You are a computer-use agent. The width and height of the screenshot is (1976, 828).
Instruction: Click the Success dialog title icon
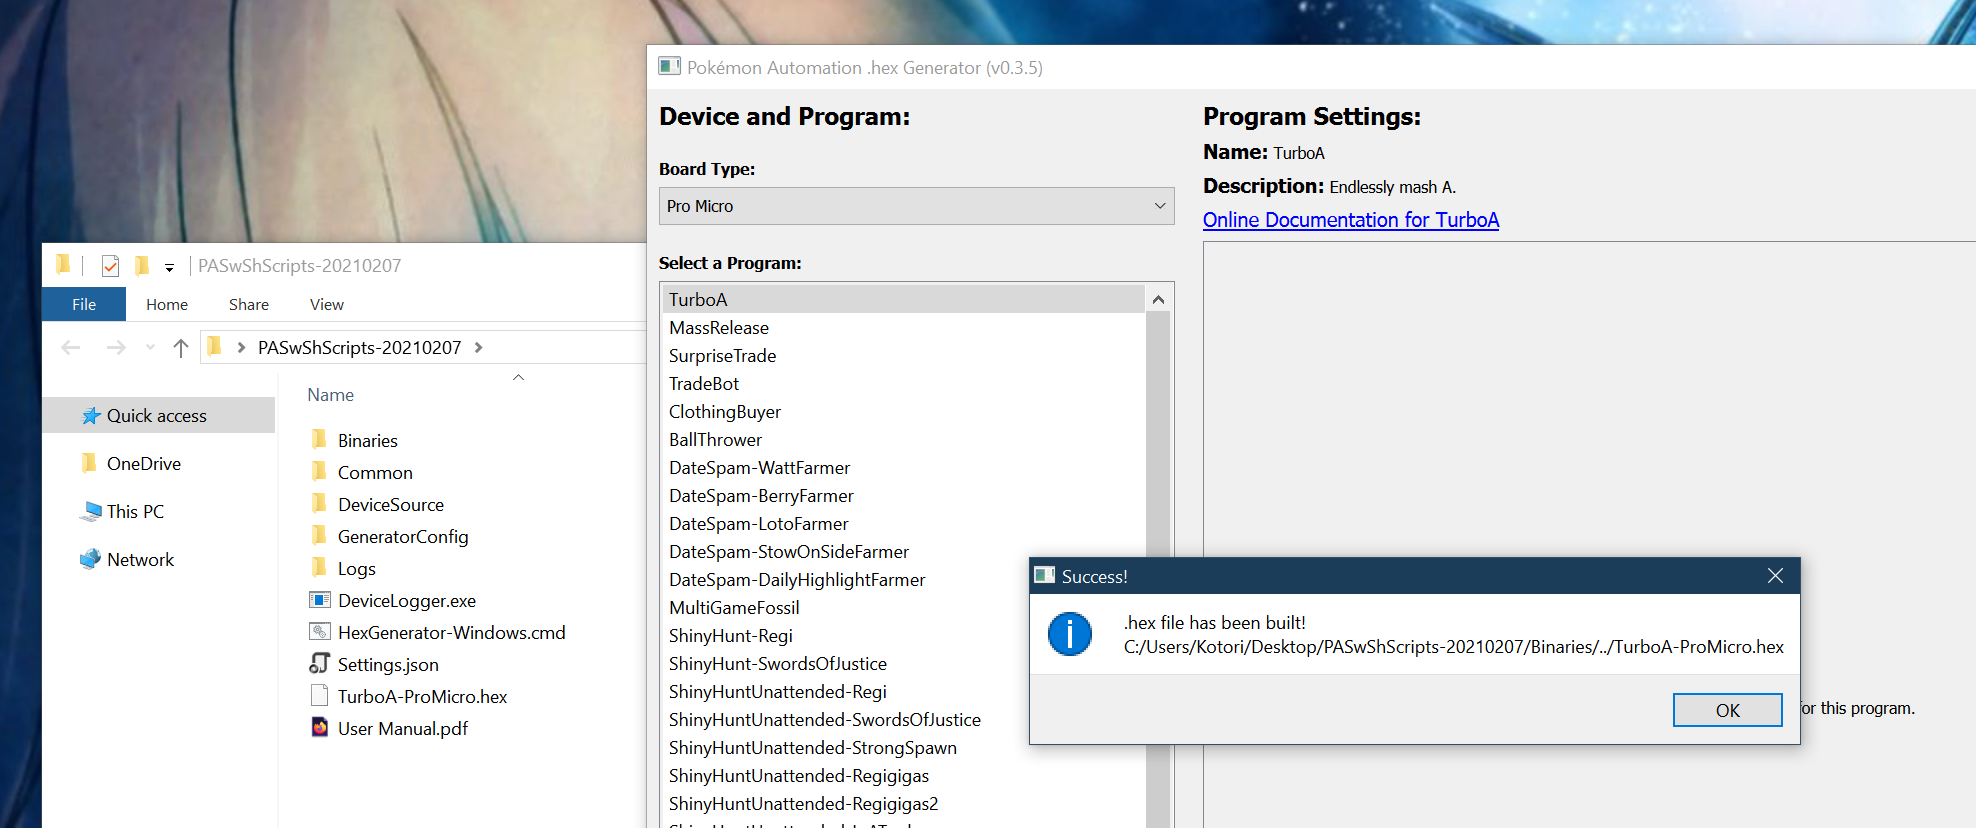1045,576
